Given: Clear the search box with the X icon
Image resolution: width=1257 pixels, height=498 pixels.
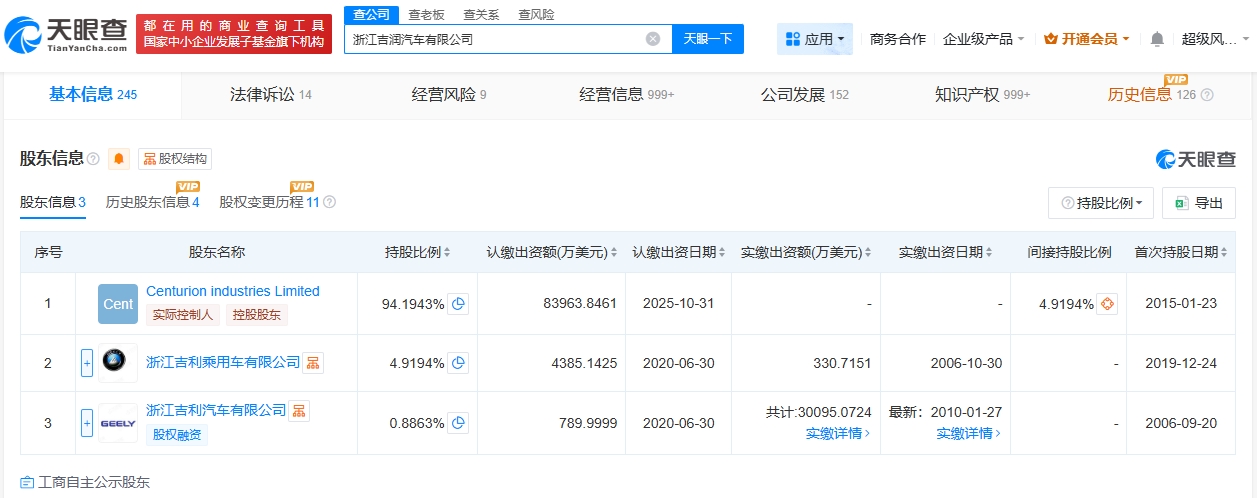Looking at the screenshot, I should [x=653, y=39].
